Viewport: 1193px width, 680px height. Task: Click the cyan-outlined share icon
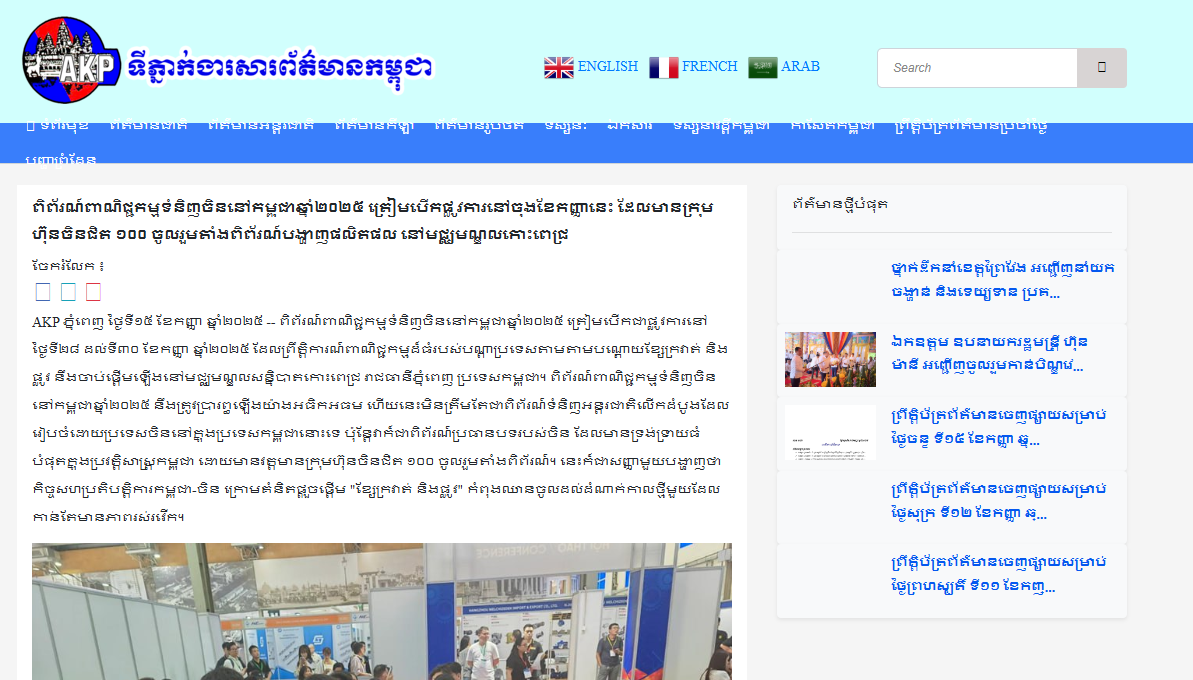(68, 292)
